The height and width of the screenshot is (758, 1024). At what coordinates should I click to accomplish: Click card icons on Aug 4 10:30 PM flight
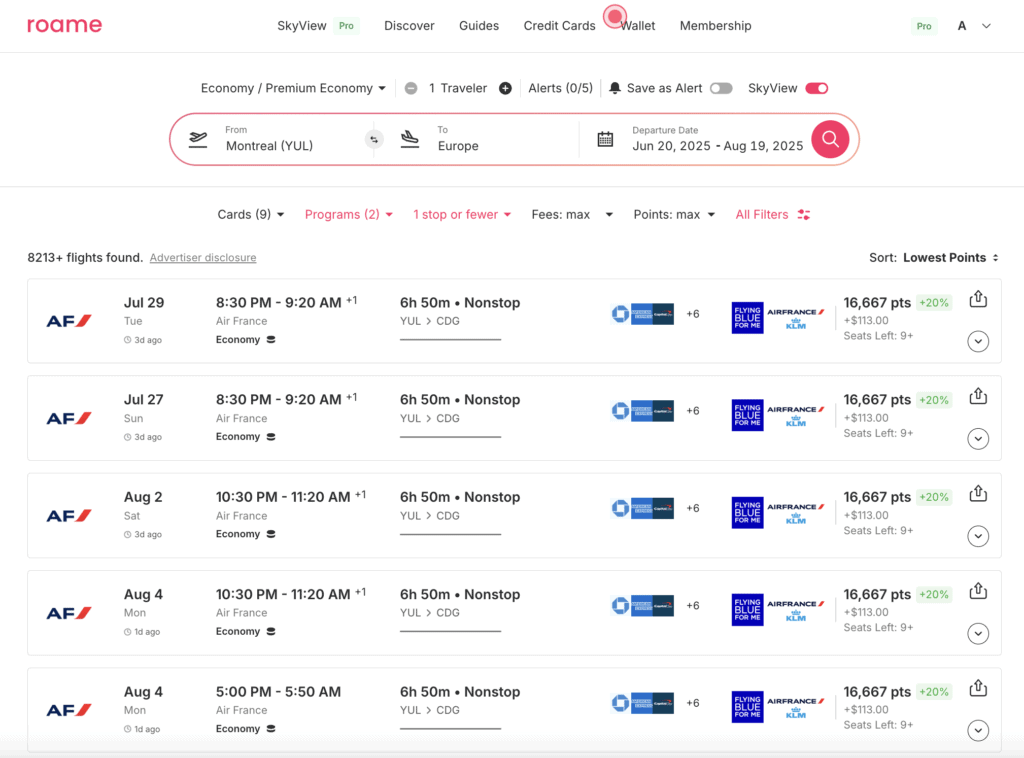643,606
